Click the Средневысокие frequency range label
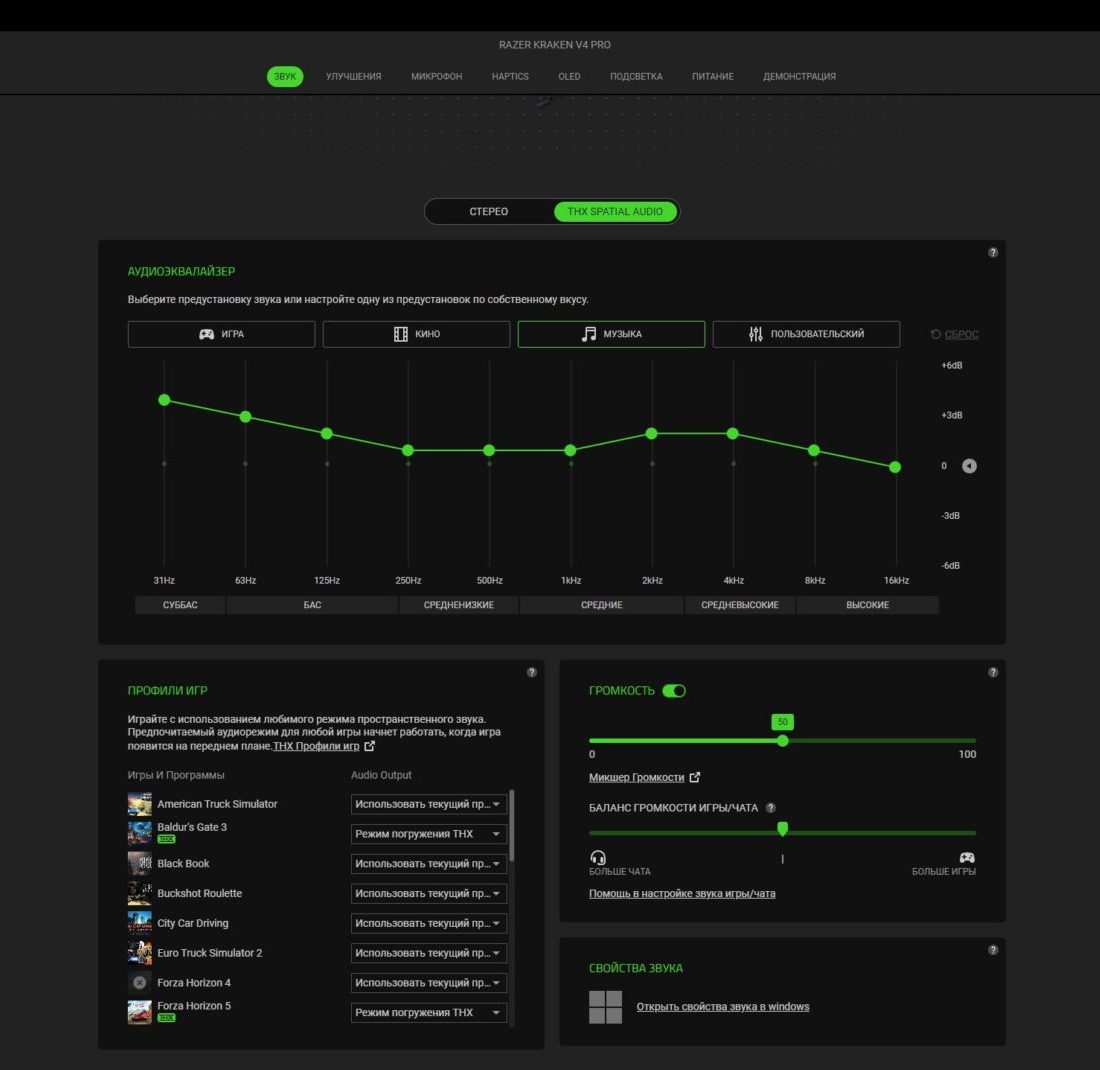 740,605
